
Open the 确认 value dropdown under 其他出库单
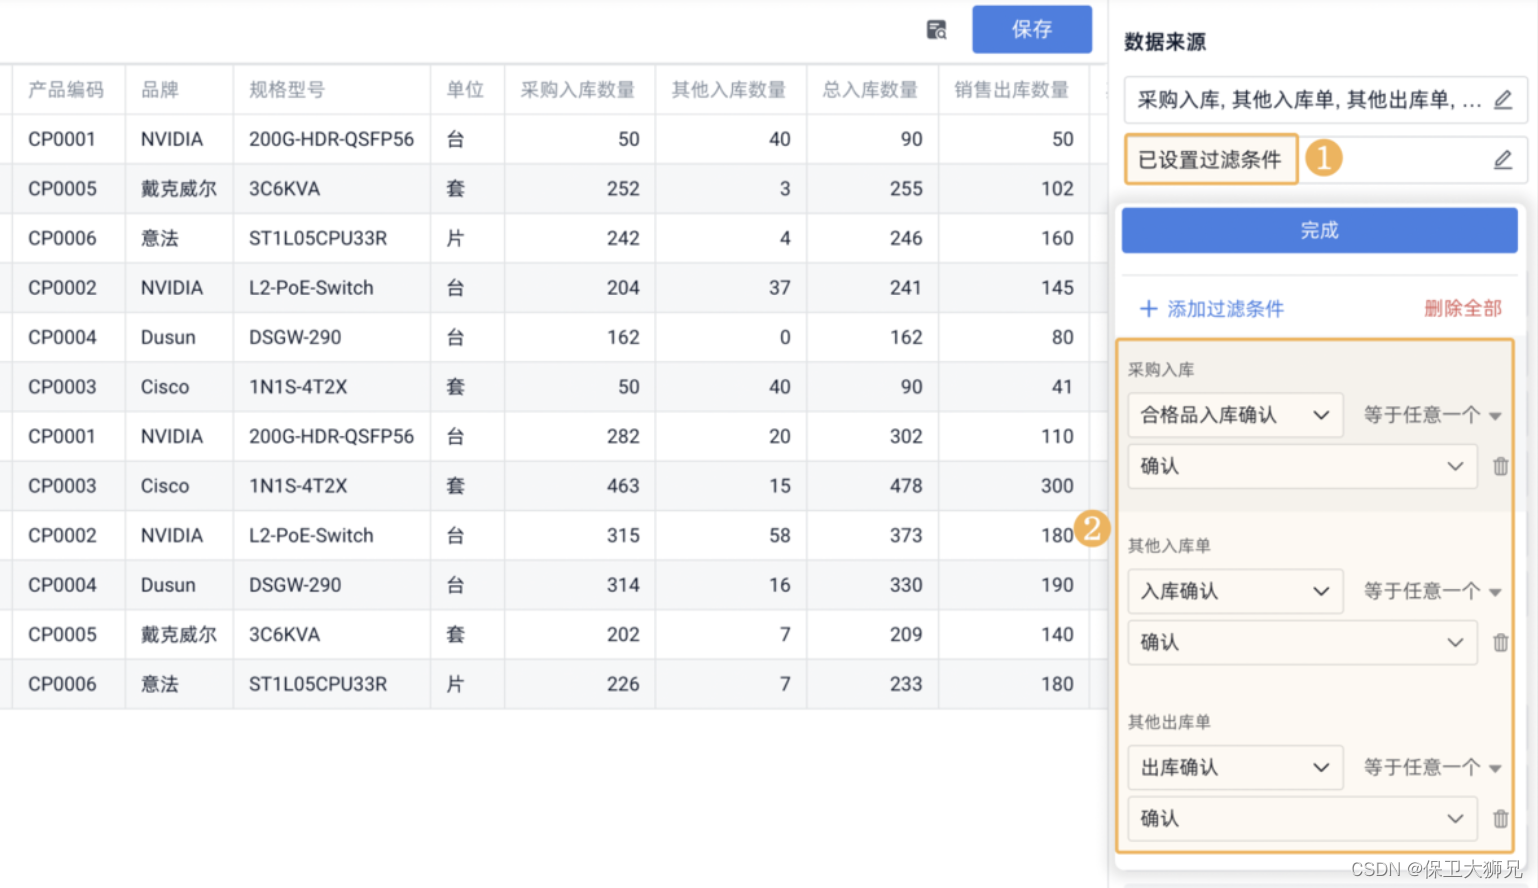pyautogui.click(x=1302, y=818)
